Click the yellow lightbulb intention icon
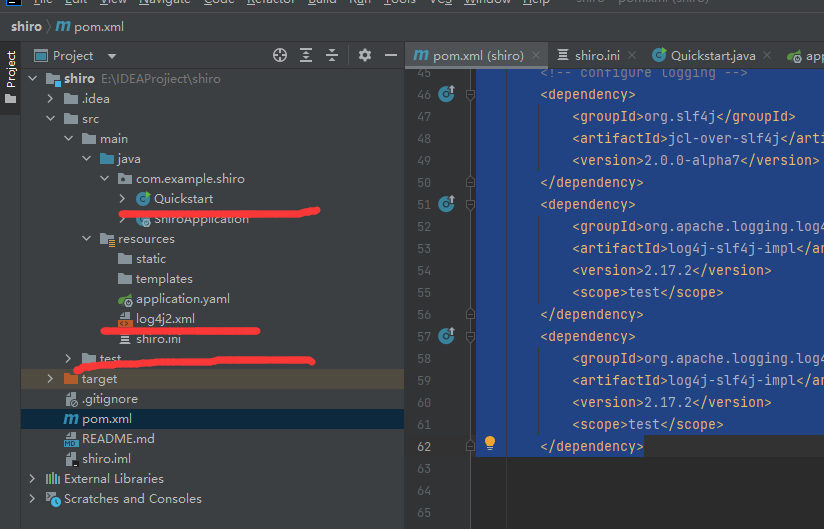Viewport: 824px width, 529px height. (490, 443)
